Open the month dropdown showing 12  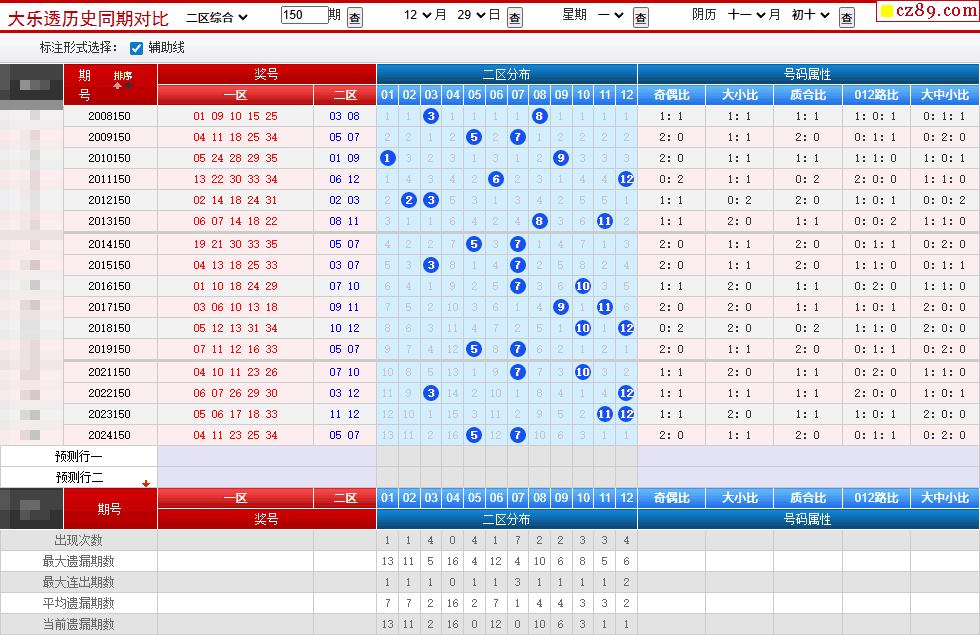point(425,16)
